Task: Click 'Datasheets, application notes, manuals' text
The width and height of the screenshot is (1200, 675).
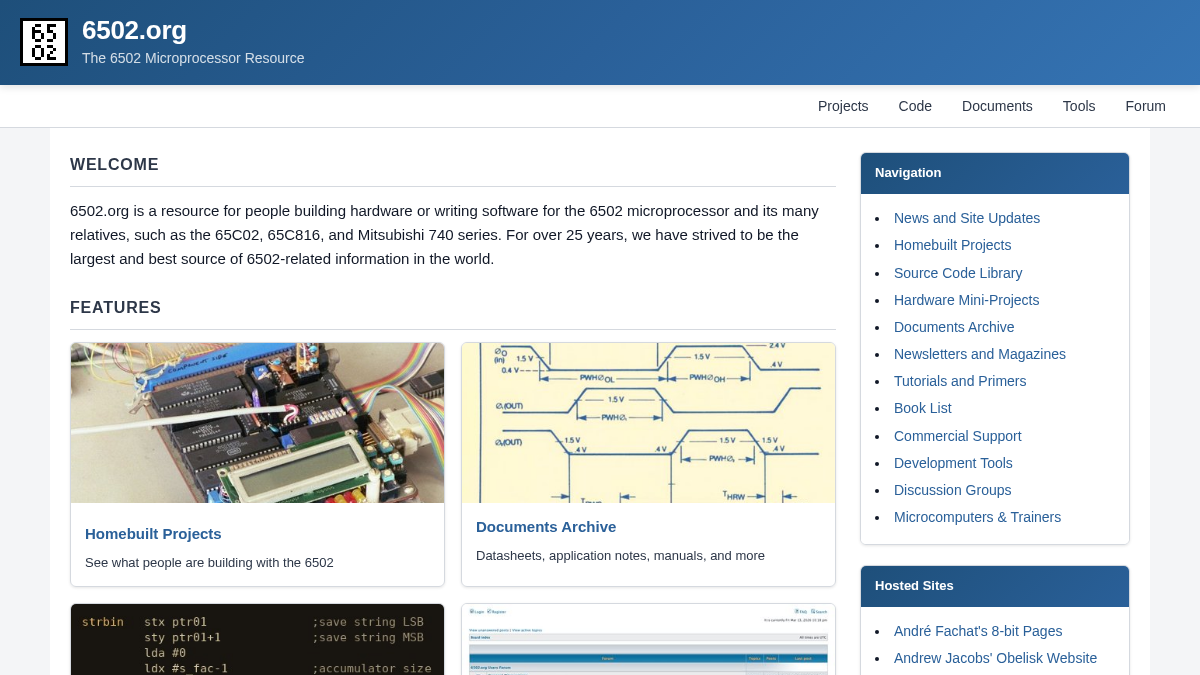Action: click(620, 556)
